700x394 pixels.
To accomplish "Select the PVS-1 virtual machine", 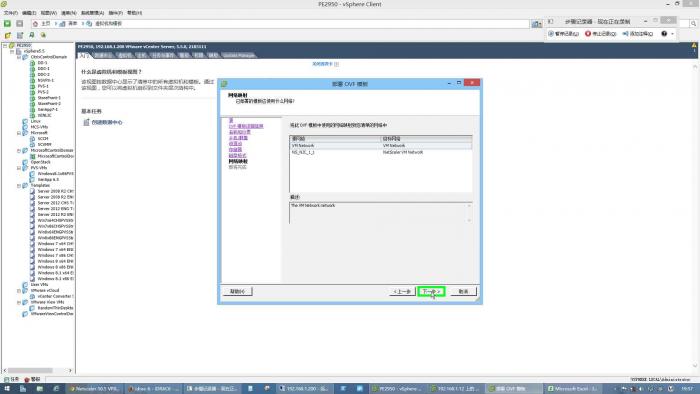I will pos(43,86).
